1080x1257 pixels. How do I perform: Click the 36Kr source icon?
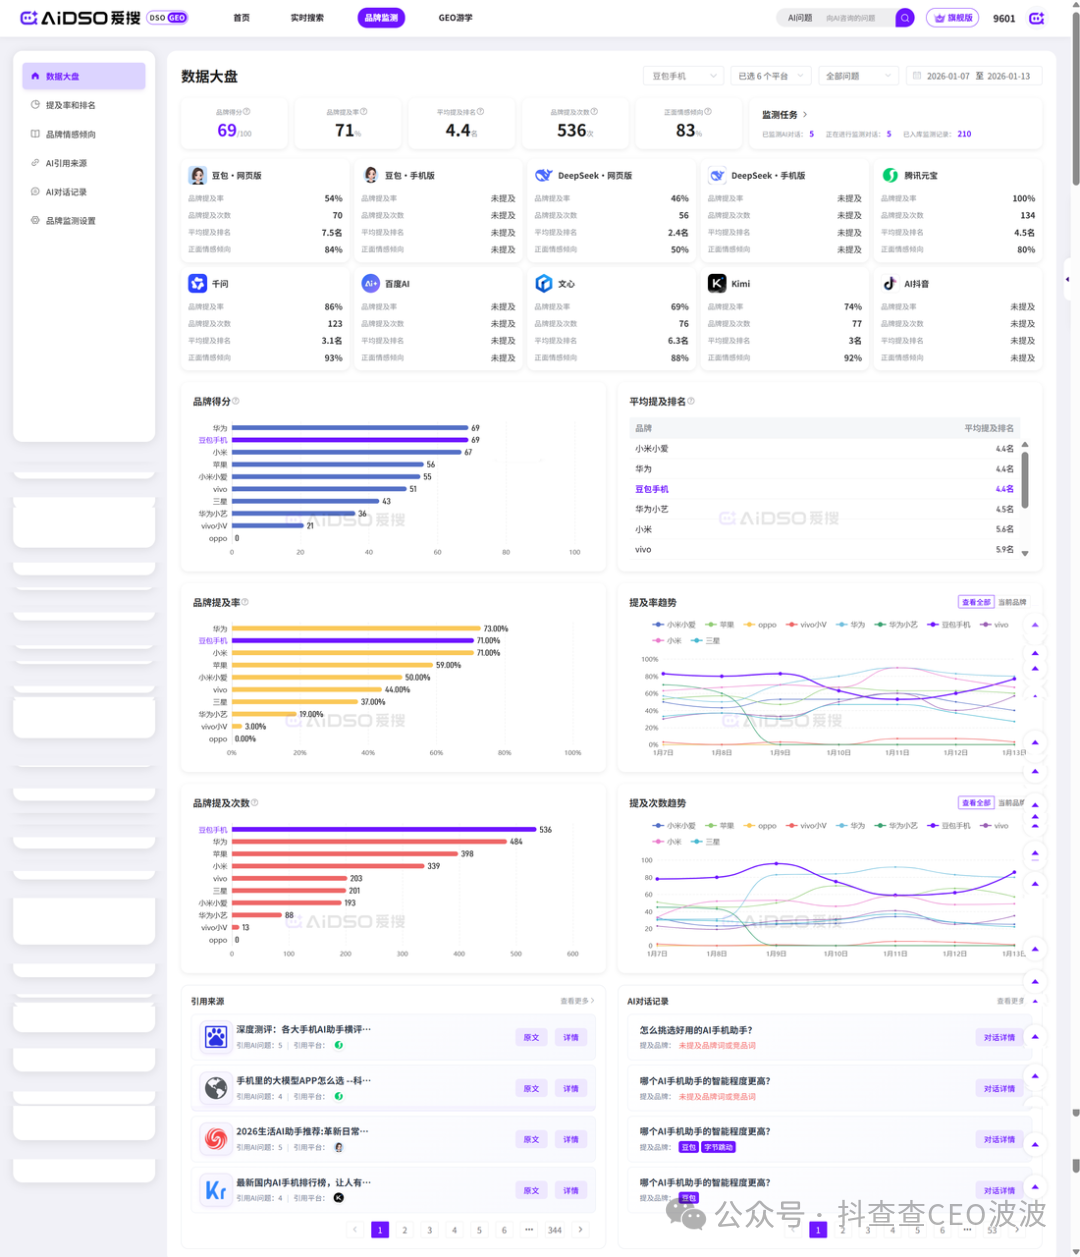coord(215,1190)
